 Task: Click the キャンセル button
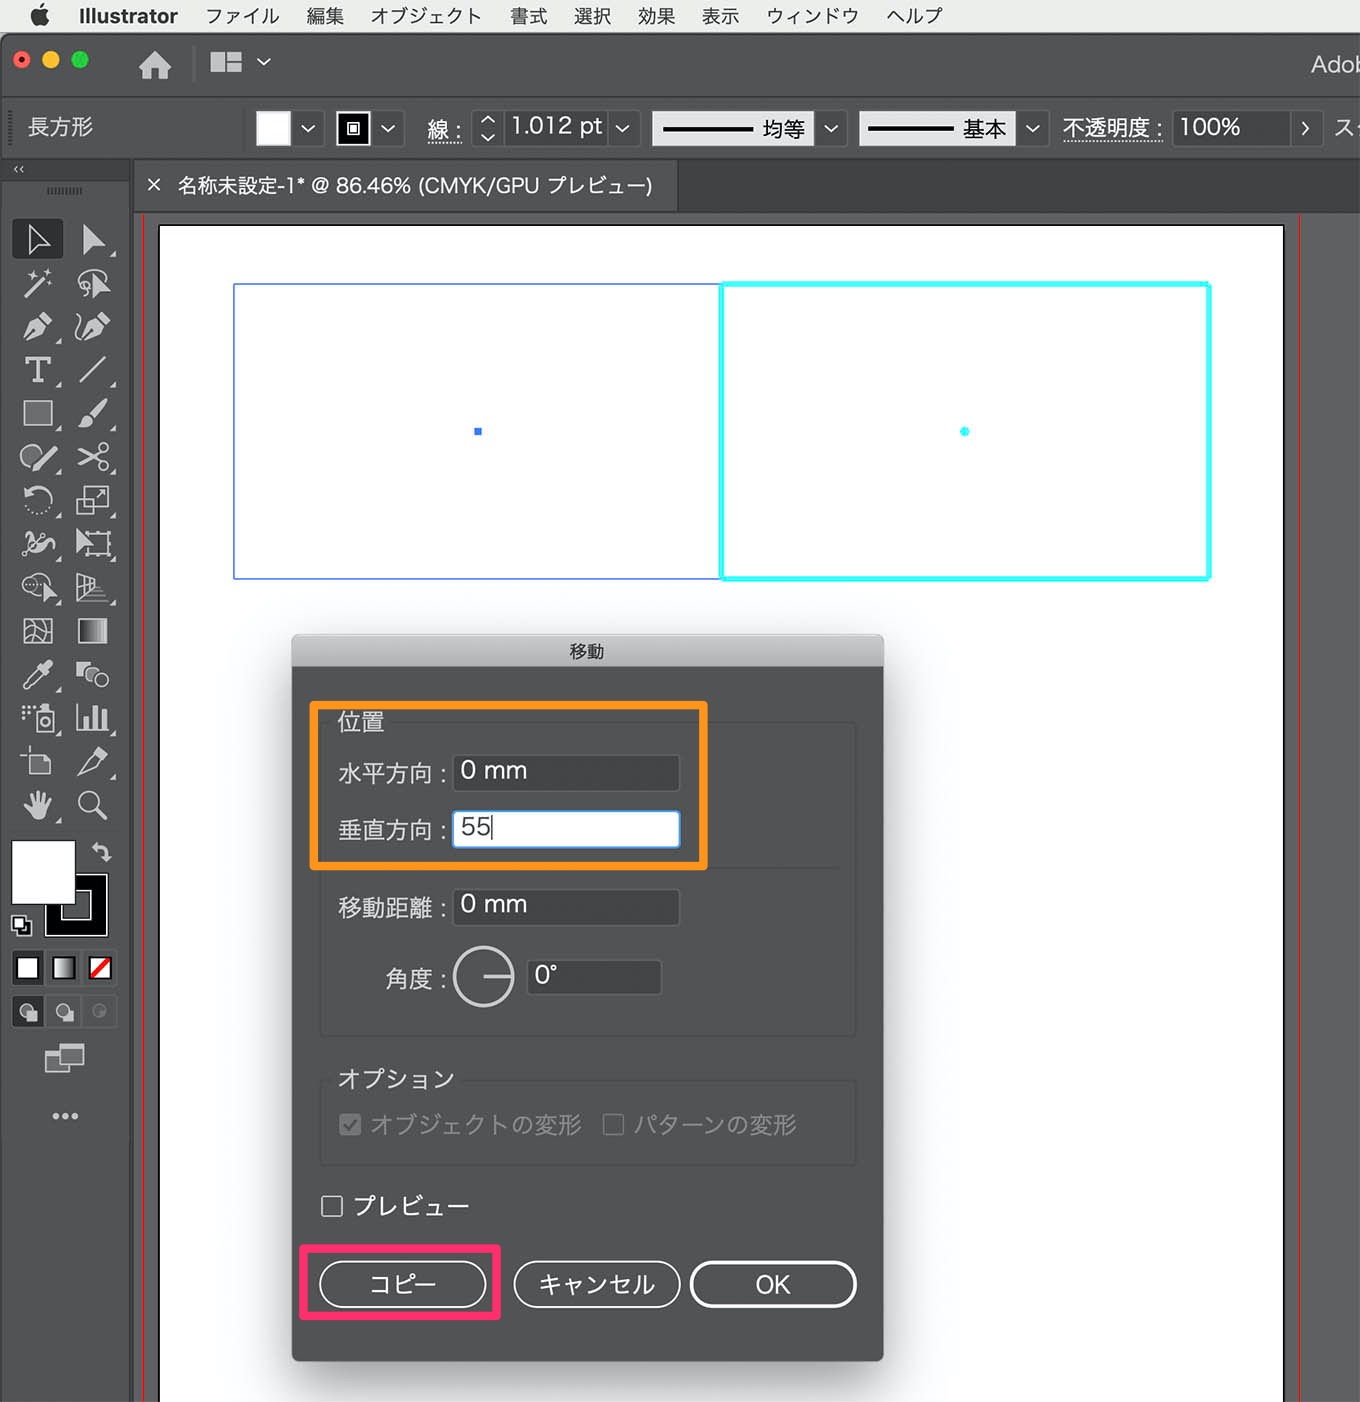click(x=597, y=1284)
